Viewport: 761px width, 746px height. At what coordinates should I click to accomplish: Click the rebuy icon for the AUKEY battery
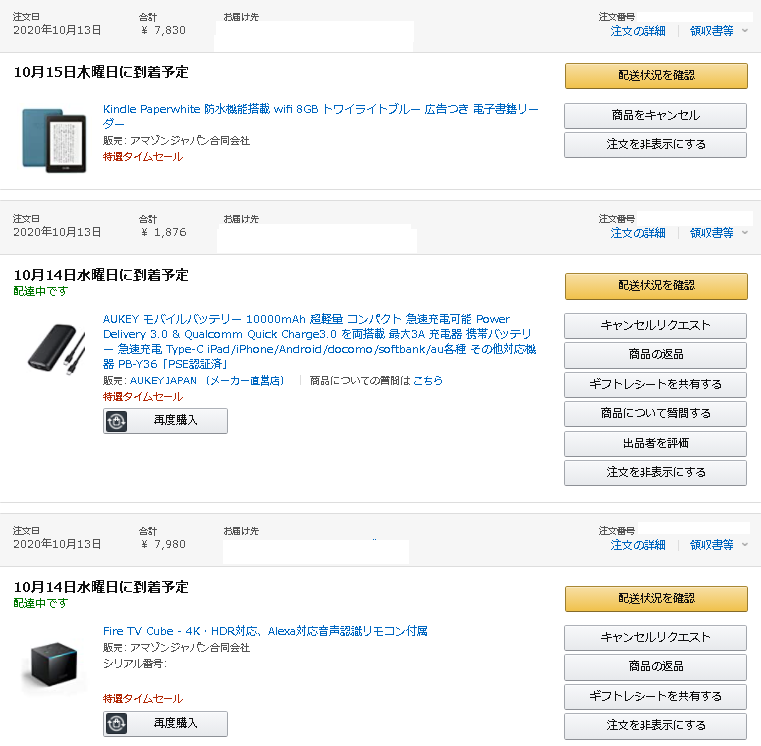coord(116,421)
